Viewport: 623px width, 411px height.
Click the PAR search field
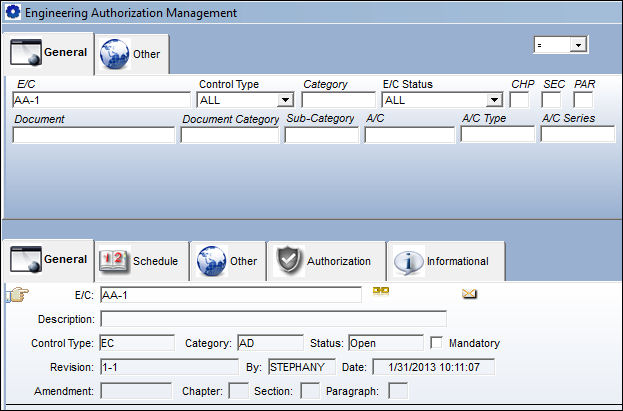(x=583, y=100)
